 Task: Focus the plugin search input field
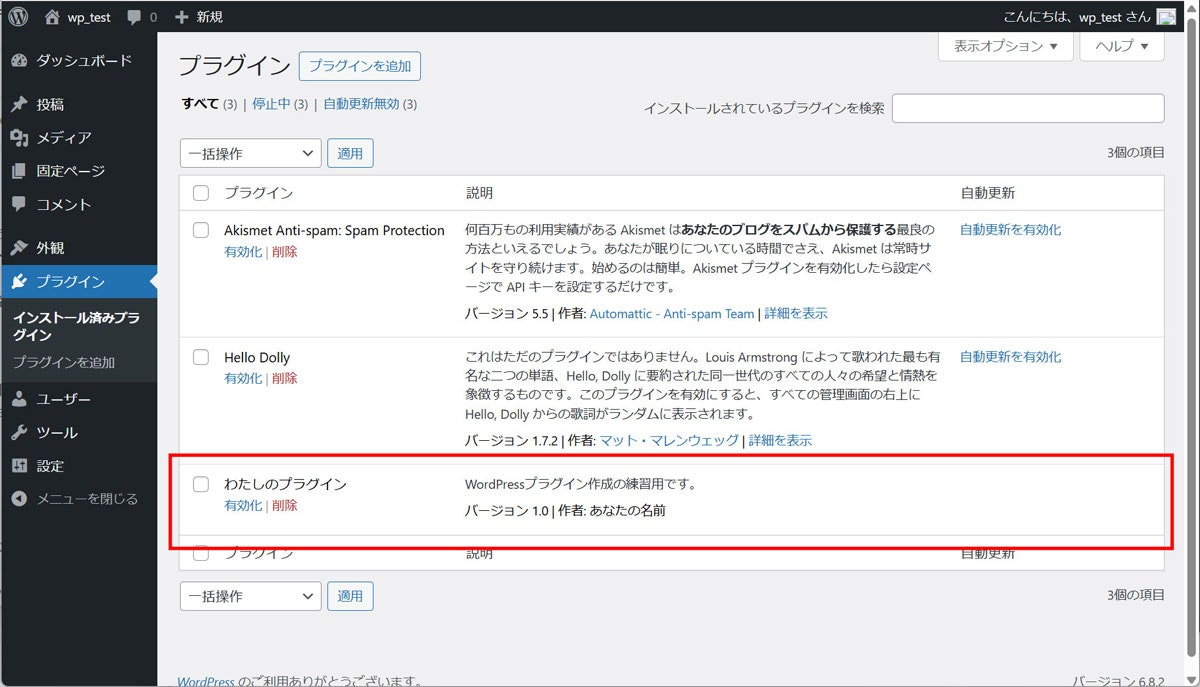1028,108
